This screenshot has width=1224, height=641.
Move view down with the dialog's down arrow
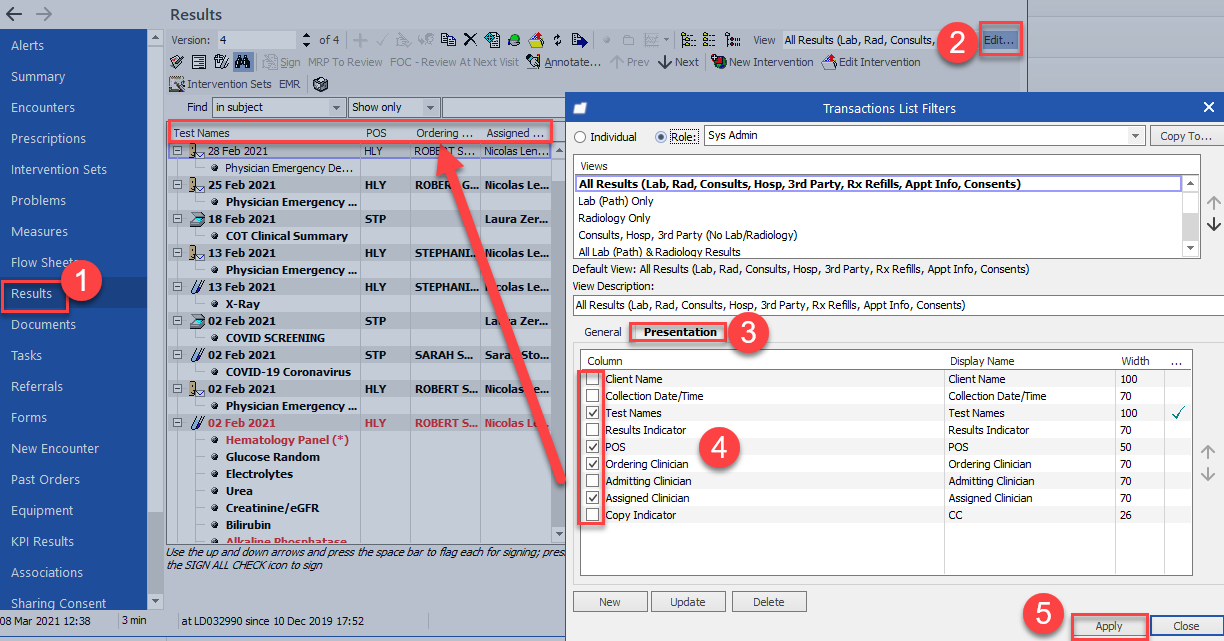pos(1214,224)
